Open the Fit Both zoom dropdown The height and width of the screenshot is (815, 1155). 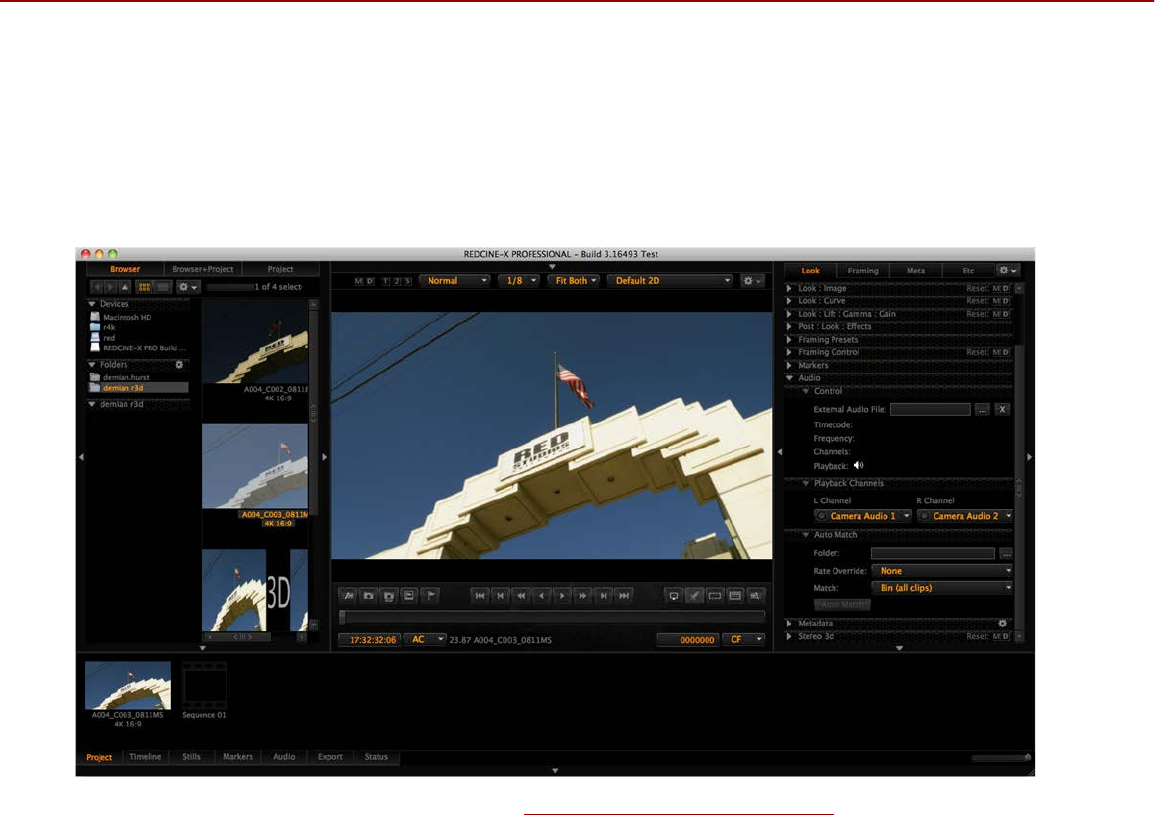tap(573, 281)
